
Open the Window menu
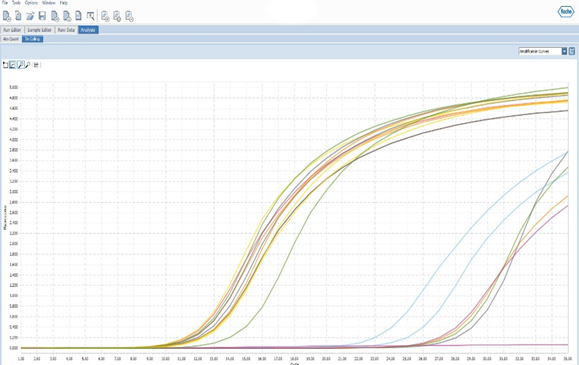tap(49, 3)
